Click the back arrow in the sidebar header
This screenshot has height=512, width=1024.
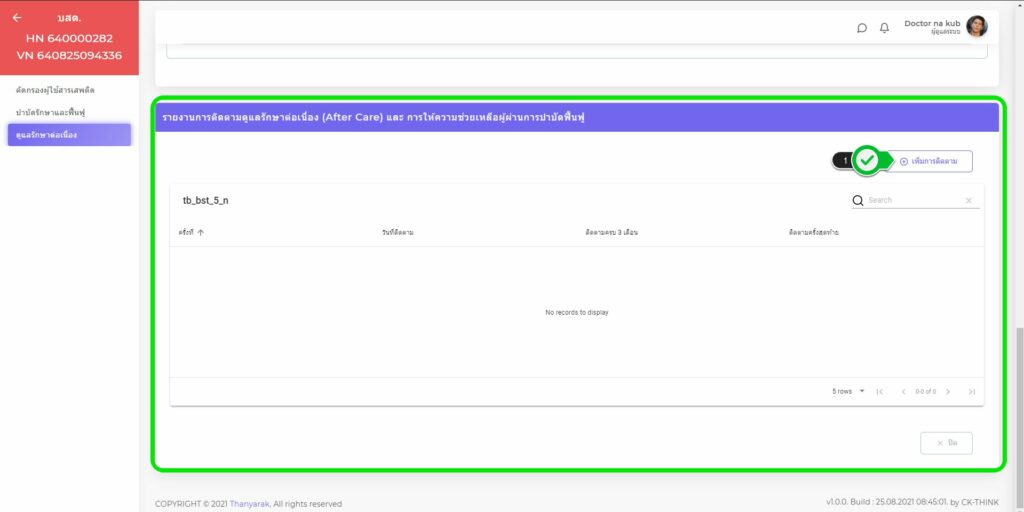[17, 18]
